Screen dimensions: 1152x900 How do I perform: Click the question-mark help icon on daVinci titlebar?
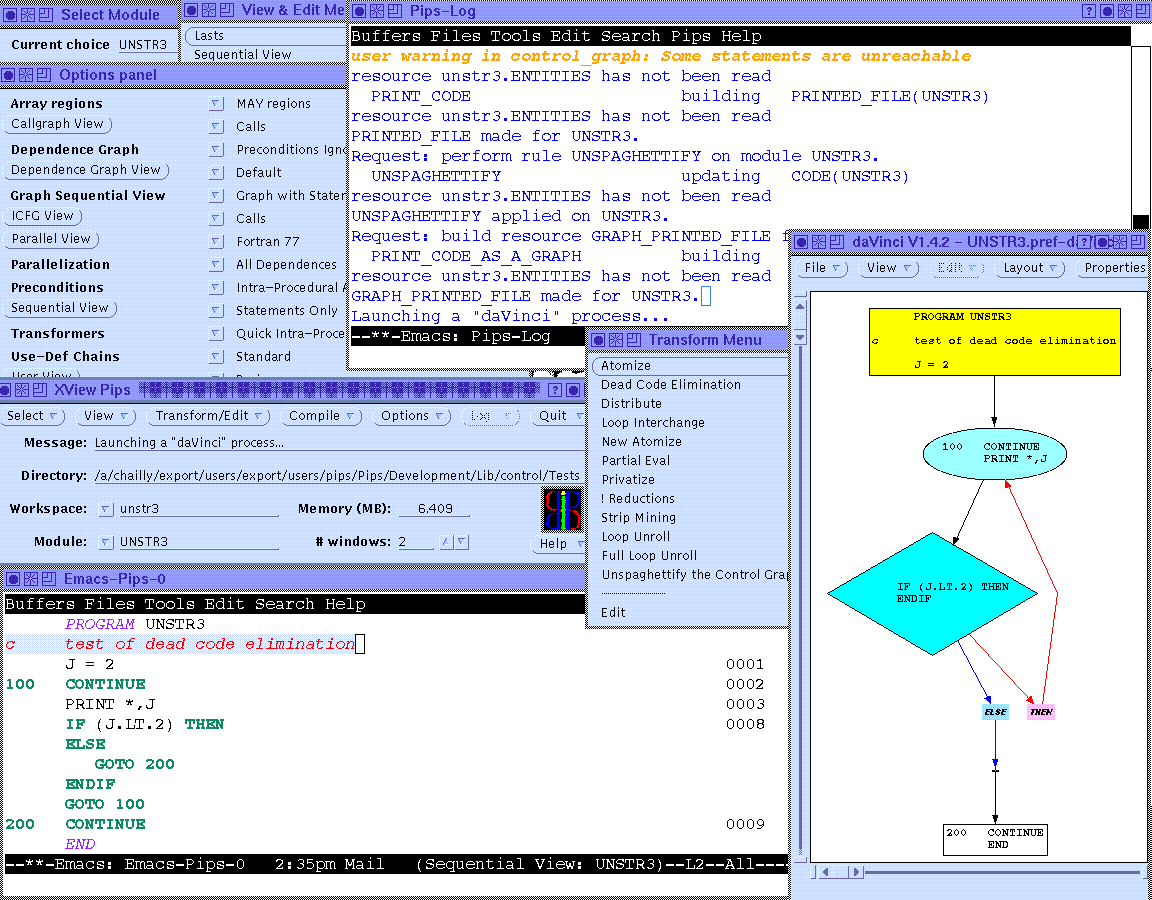tap(1084, 242)
